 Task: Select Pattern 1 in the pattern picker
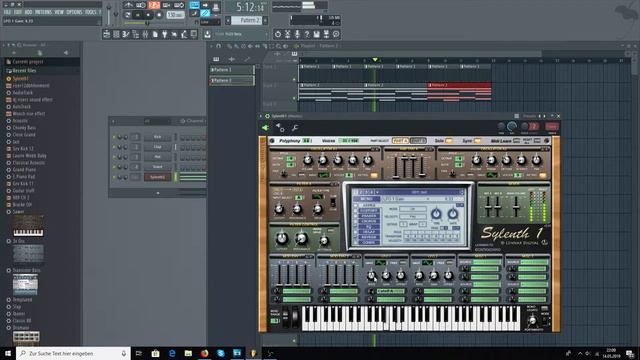click(231, 70)
